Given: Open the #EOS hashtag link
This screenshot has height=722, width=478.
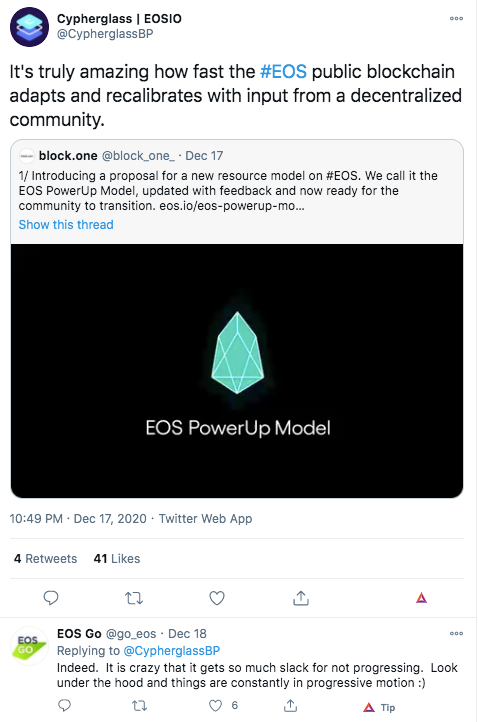Looking at the screenshot, I should 283,72.
